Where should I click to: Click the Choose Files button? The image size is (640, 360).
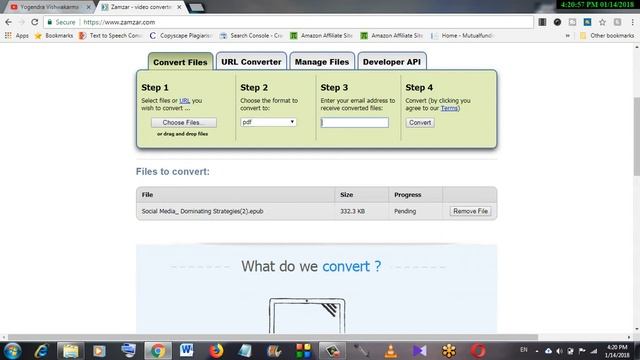tap(184, 122)
